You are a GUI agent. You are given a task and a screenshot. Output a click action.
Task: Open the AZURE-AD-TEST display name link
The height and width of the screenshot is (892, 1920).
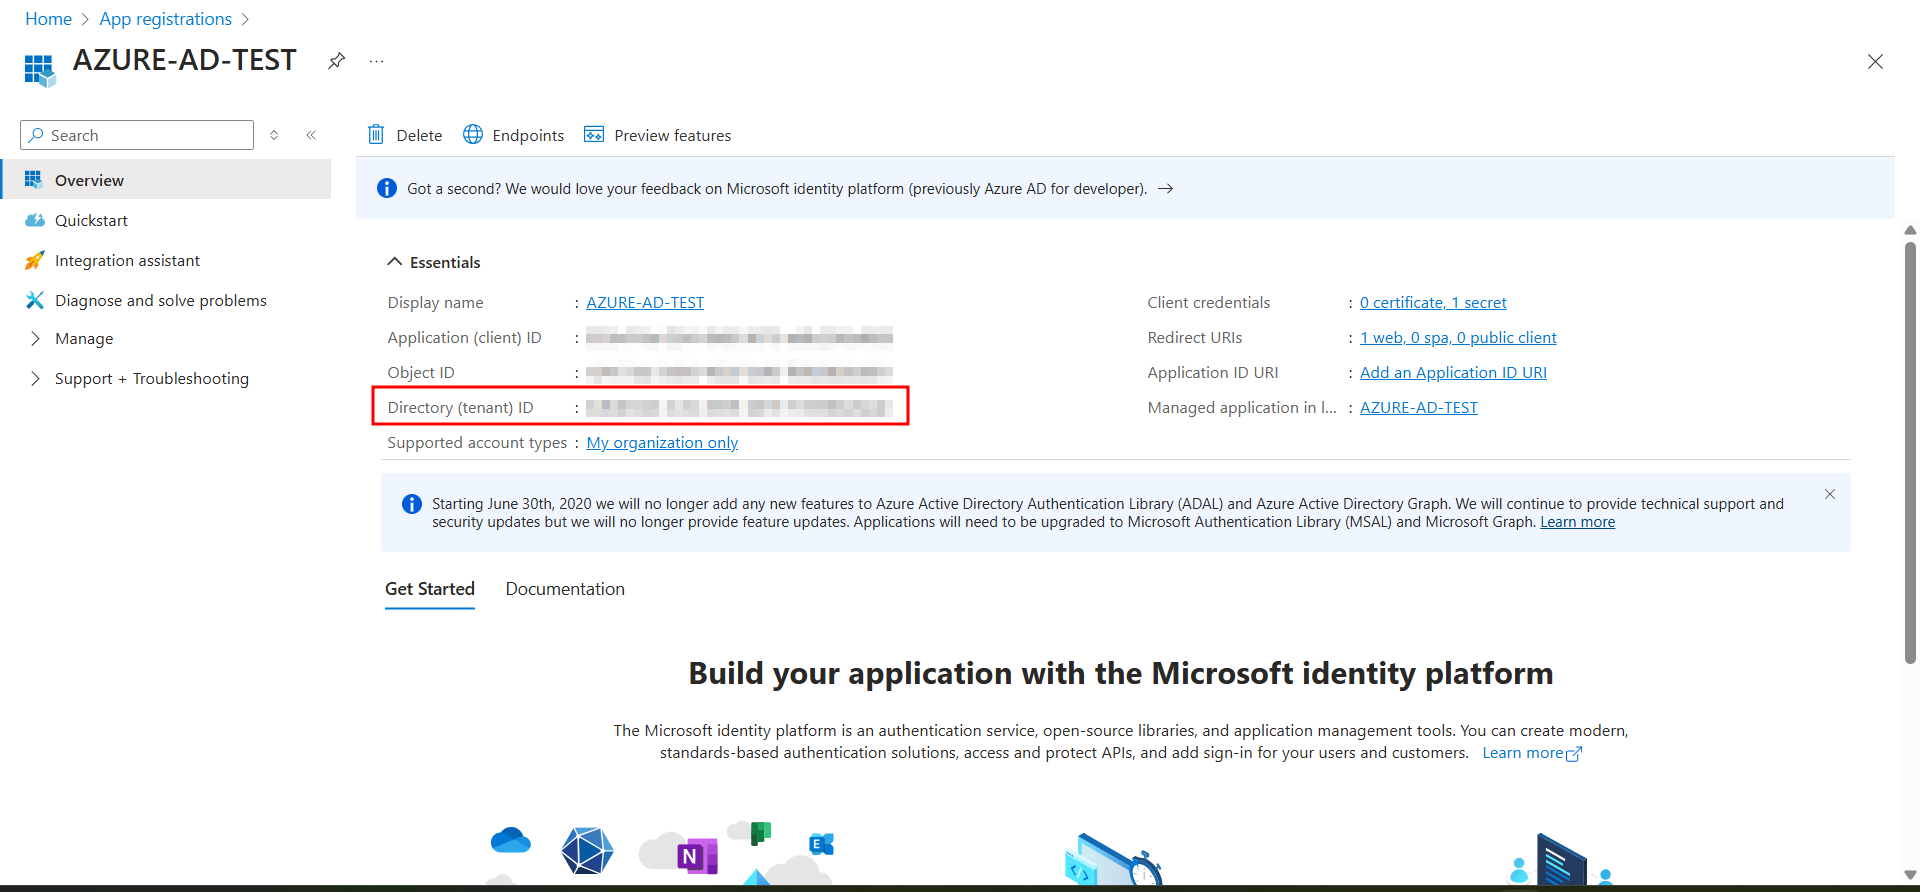(645, 302)
